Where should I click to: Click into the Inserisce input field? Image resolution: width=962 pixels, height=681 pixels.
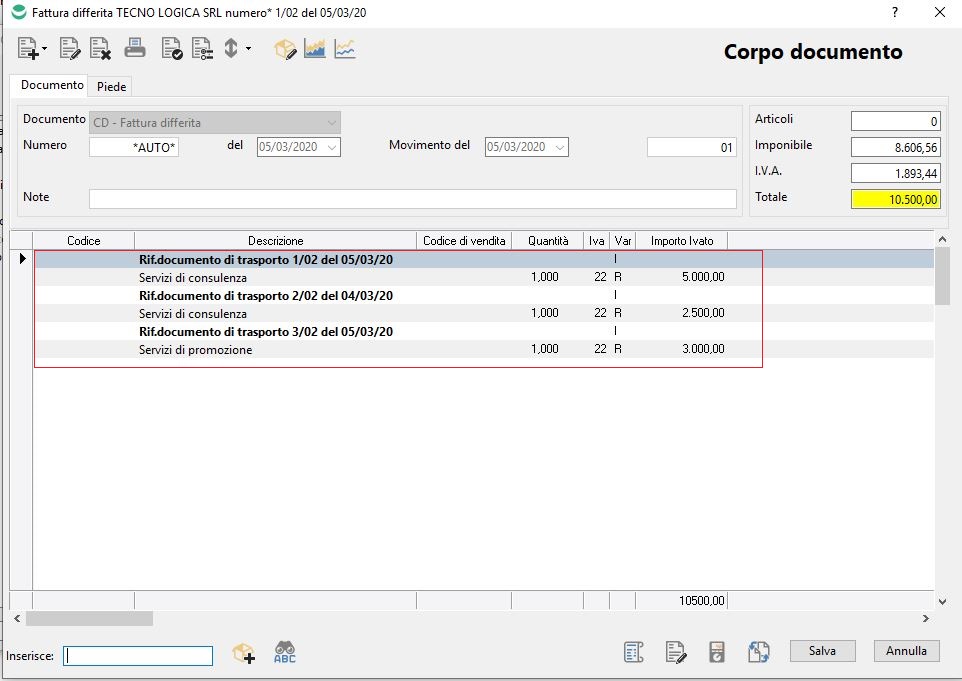(139, 656)
